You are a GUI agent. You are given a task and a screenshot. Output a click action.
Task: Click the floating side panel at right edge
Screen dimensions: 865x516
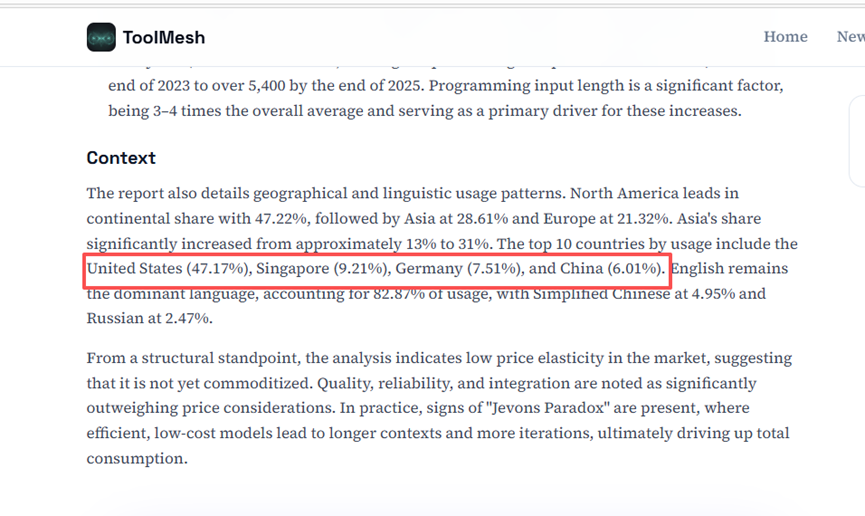pyautogui.click(x=857, y=140)
